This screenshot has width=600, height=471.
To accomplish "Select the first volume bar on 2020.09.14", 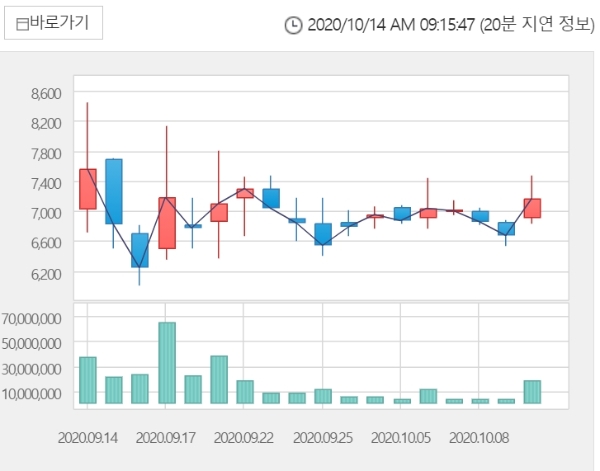I will pyautogui.click(x=88, y=380).
